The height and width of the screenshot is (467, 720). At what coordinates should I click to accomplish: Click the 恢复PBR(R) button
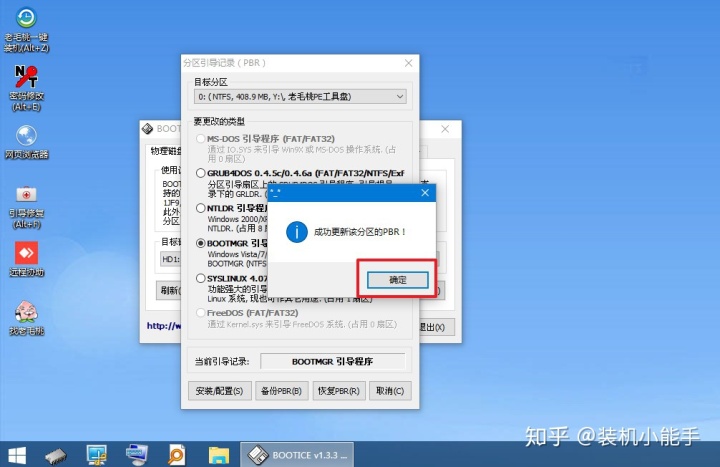[338, 391]
